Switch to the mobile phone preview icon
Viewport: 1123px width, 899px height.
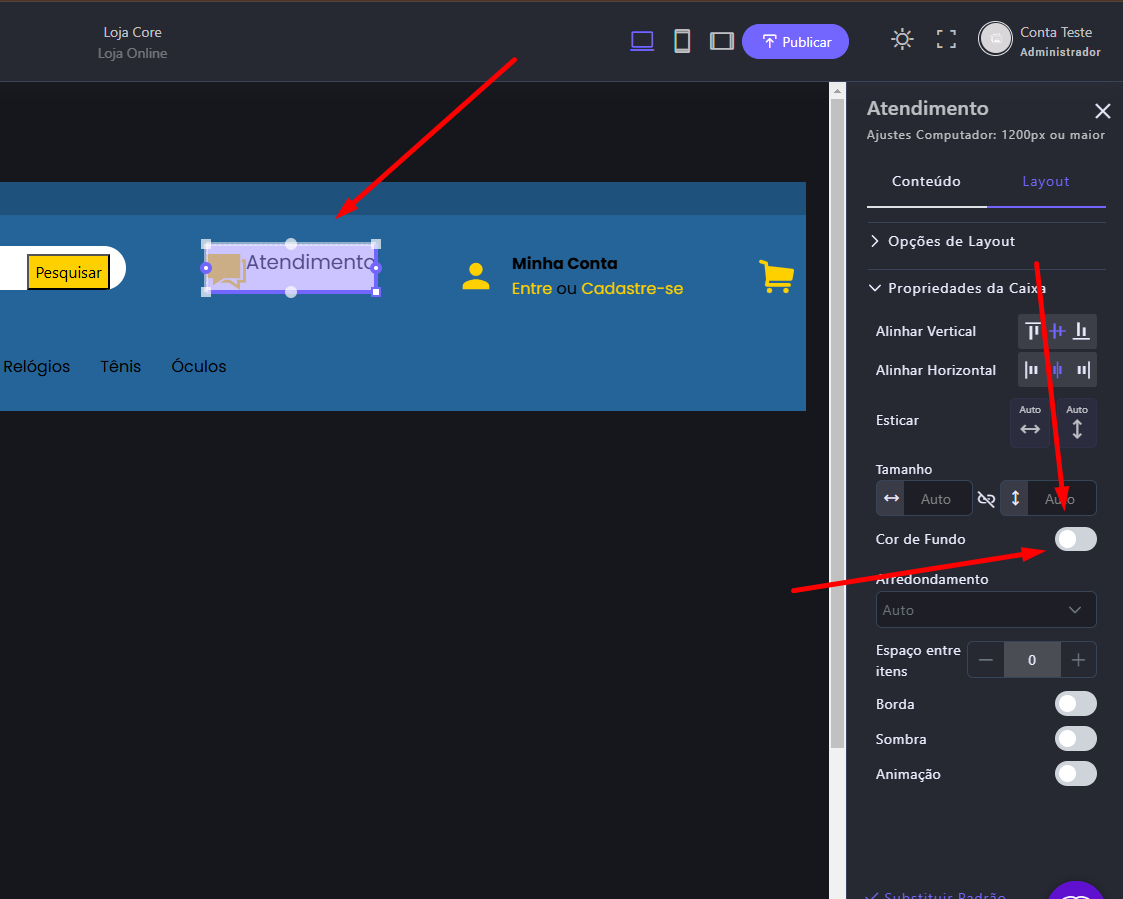(682, 41)
